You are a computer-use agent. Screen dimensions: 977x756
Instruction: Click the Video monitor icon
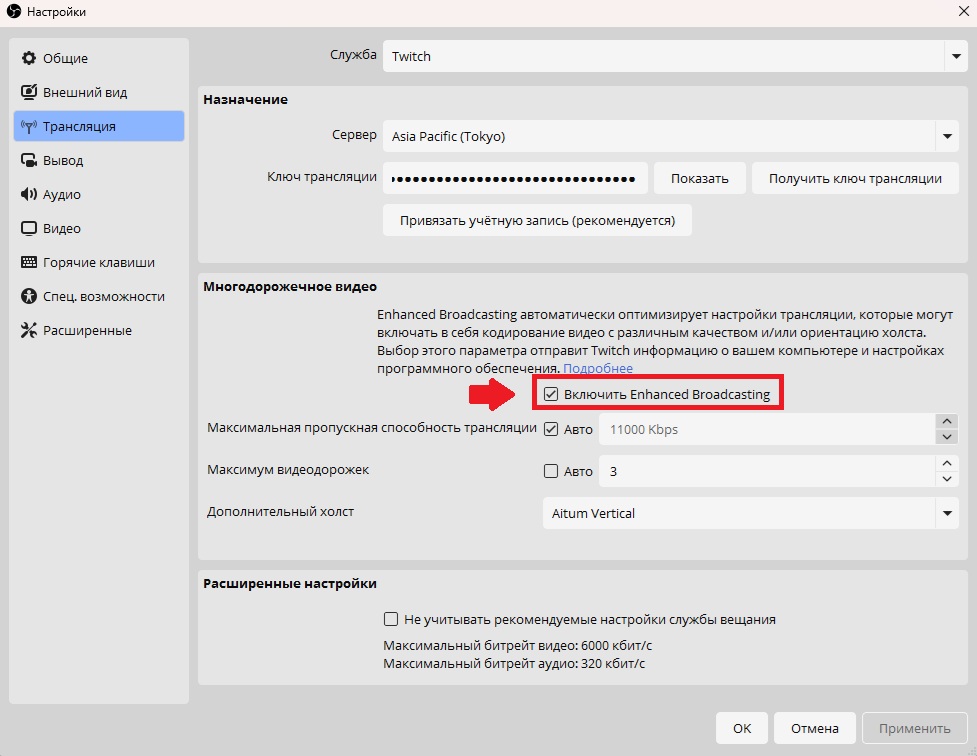point(29,228)
